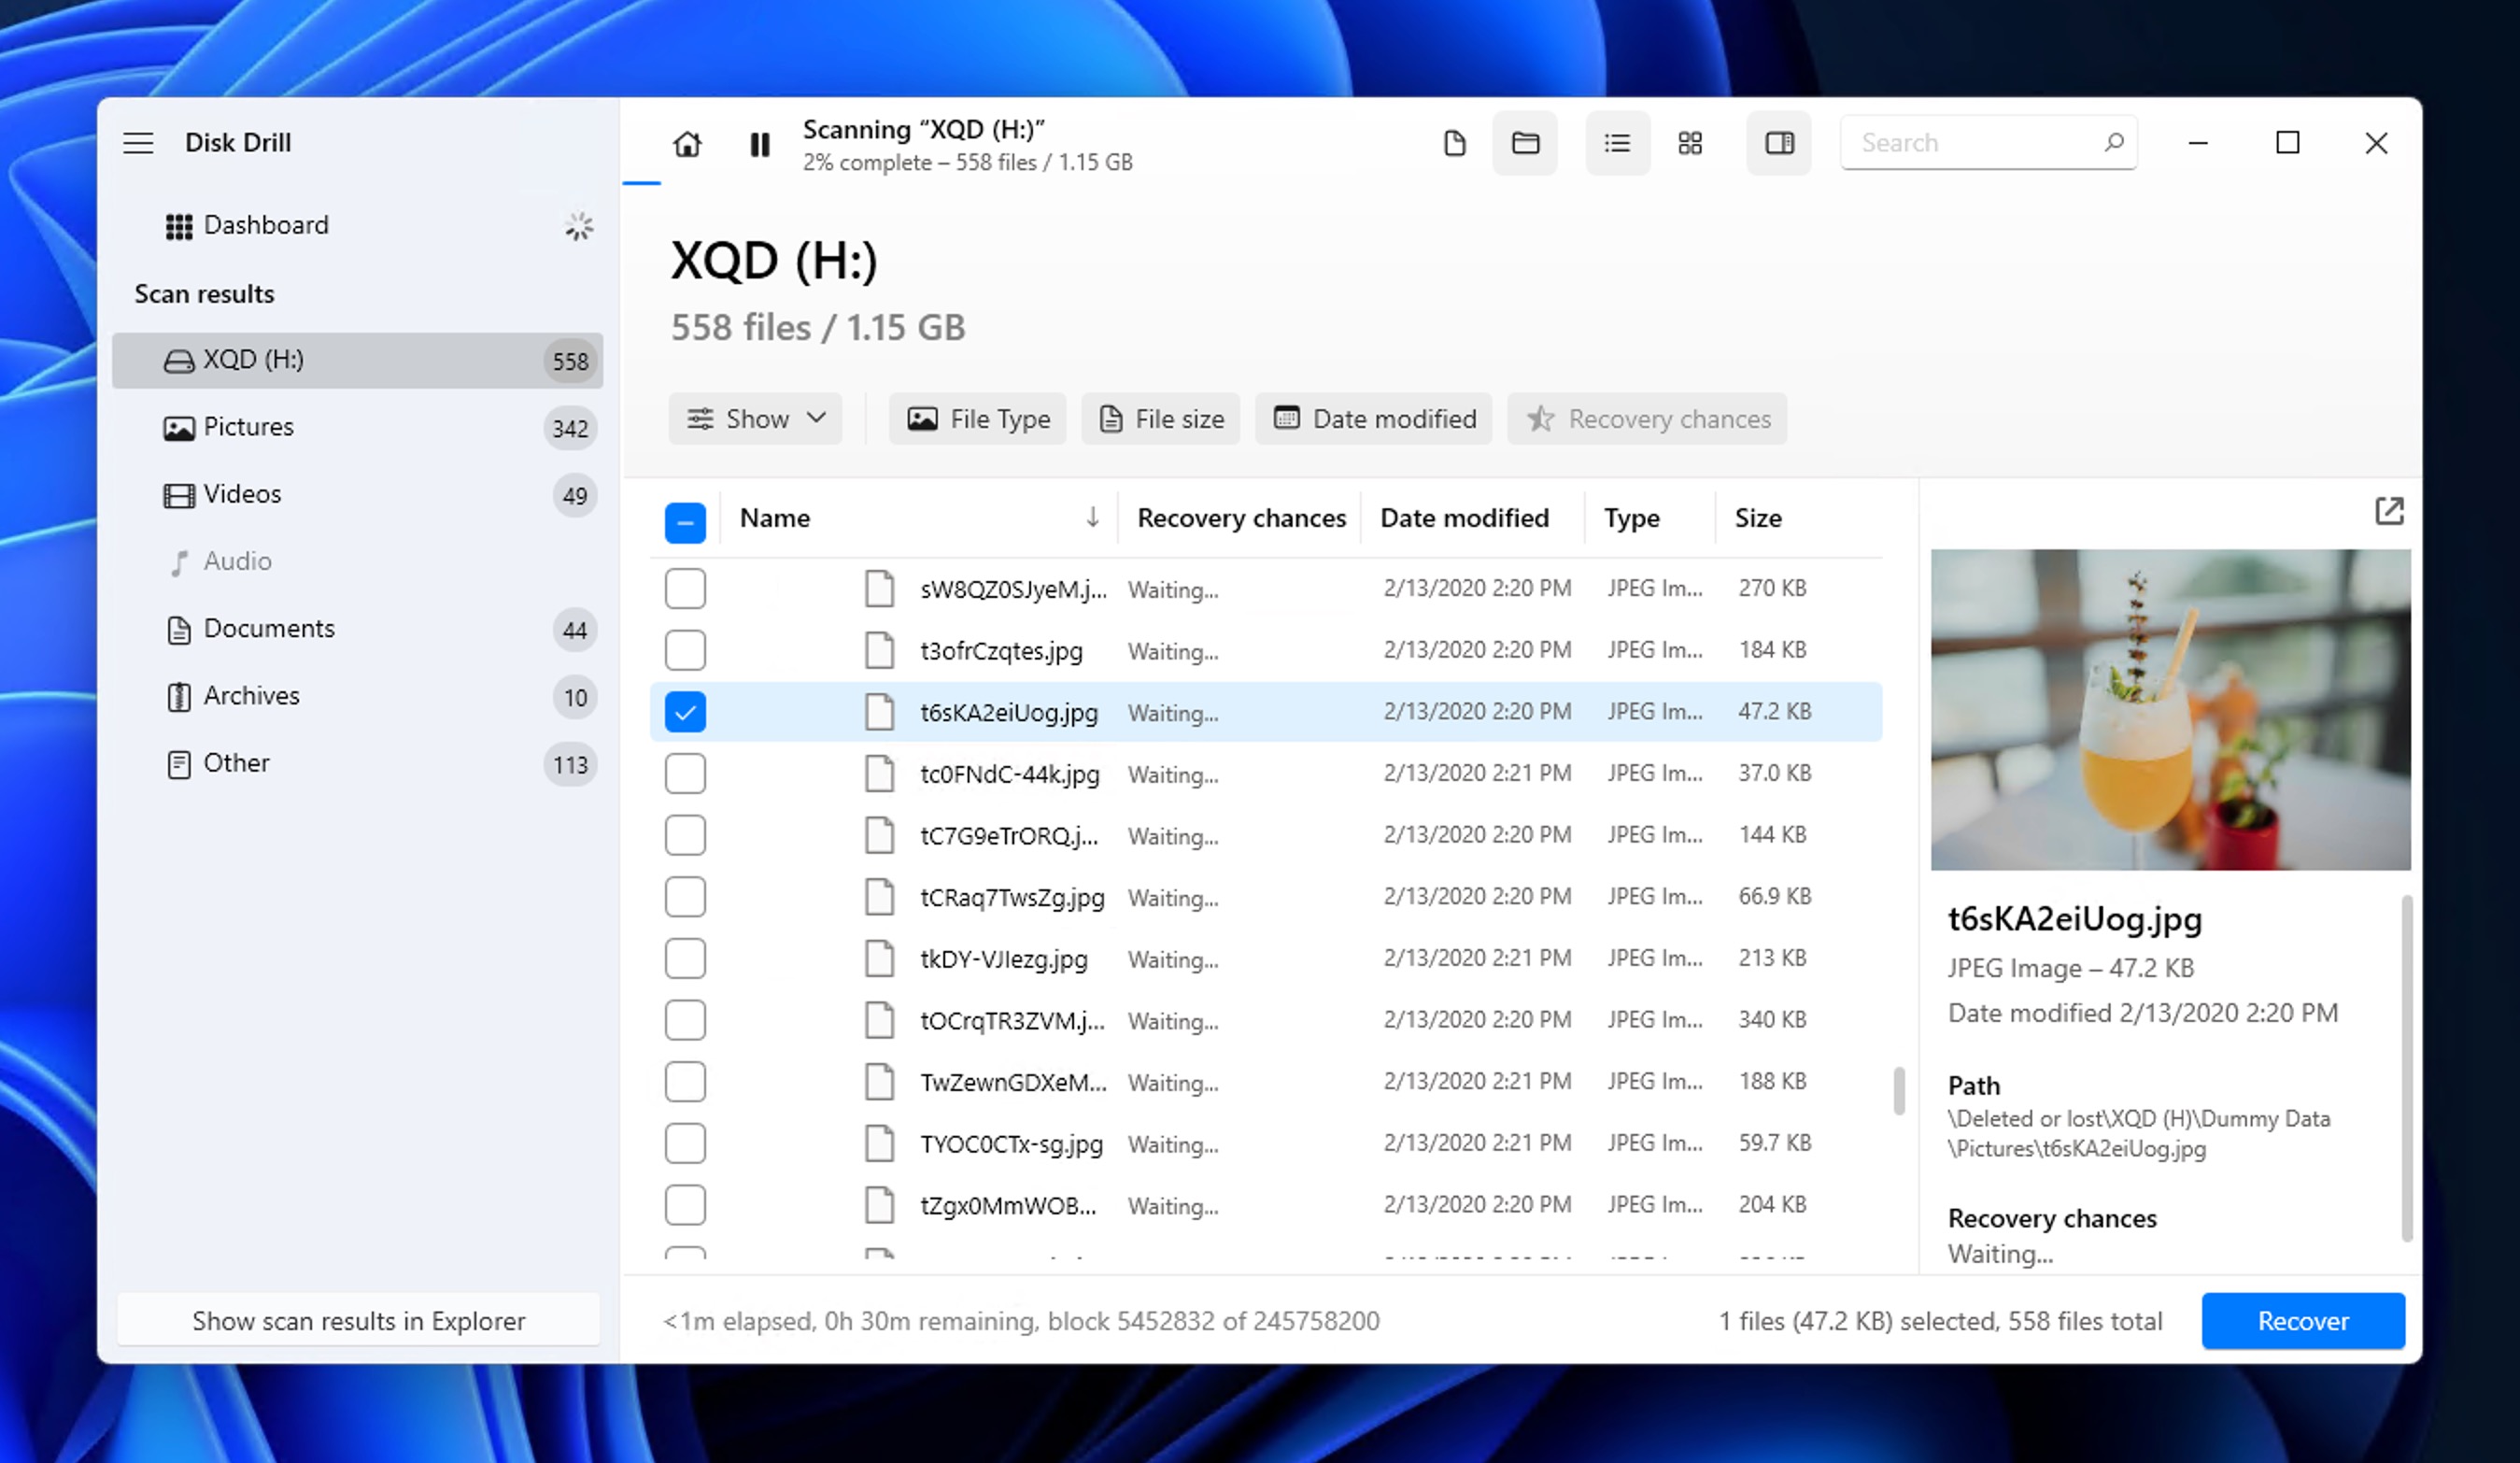Open the Show filter dropdown
Image resolution: width=2520 pixels, height=1463 pixels.
click(755, 418)
